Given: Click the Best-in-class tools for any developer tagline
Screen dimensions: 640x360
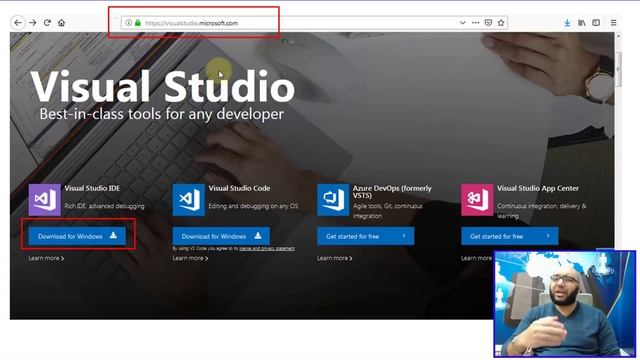Looking at the screenshot, I should point(162,114).
